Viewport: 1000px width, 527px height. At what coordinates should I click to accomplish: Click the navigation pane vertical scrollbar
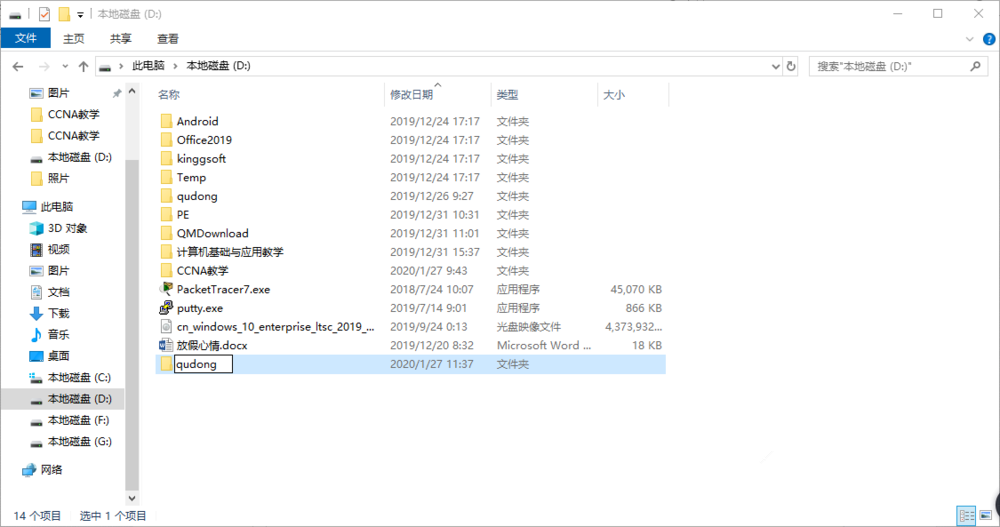pos(131,300)
